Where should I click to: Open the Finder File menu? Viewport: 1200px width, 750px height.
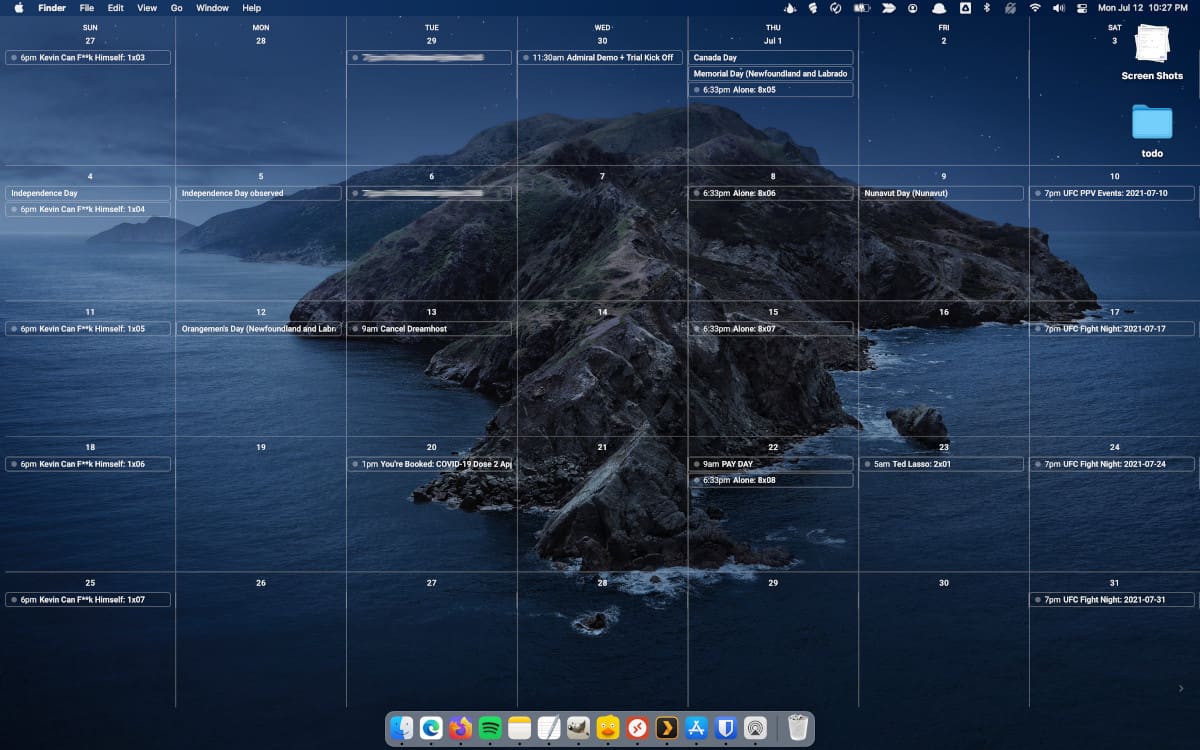point(87,8)
